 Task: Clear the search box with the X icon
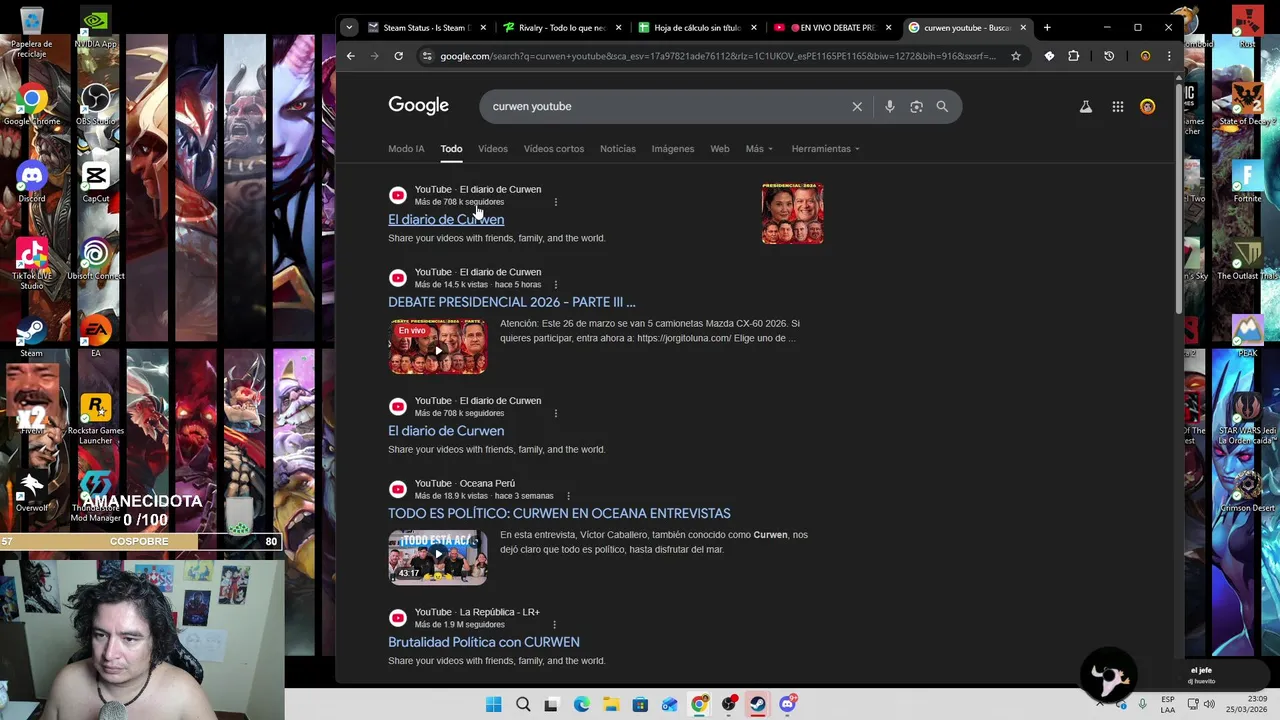click(857, 106)
